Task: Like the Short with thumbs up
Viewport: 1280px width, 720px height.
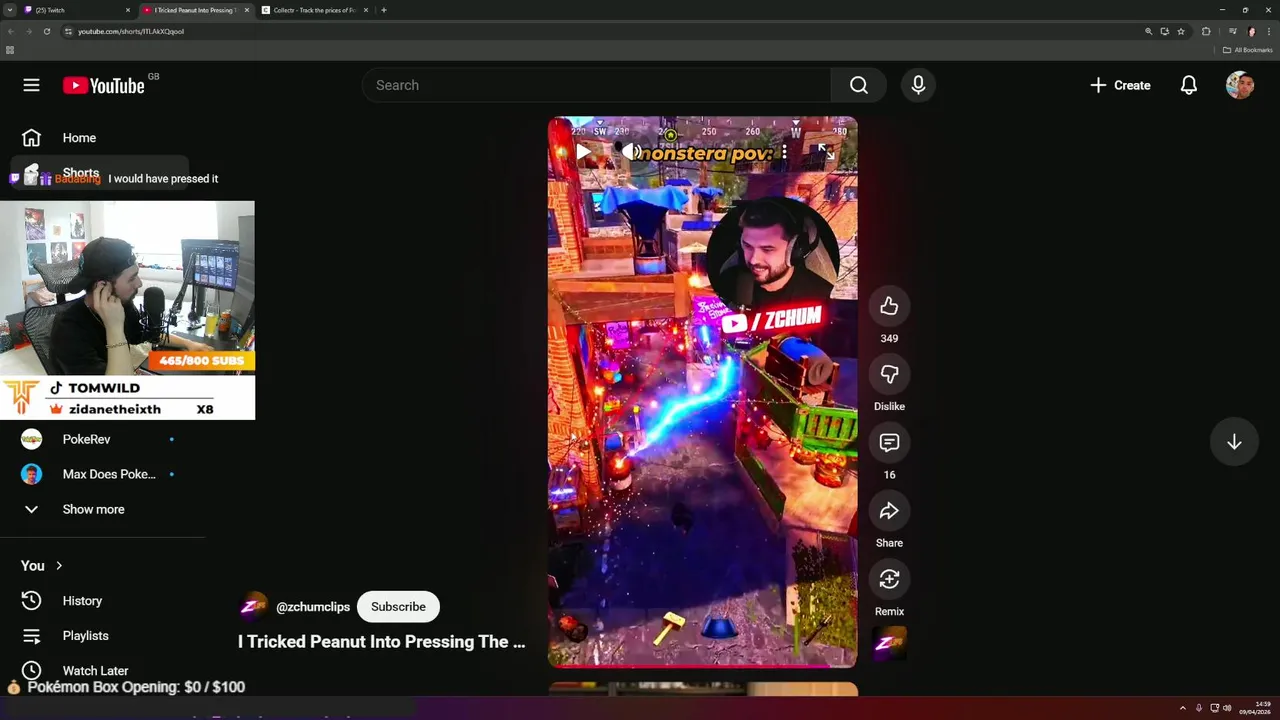Action: (x=889, y=307)
